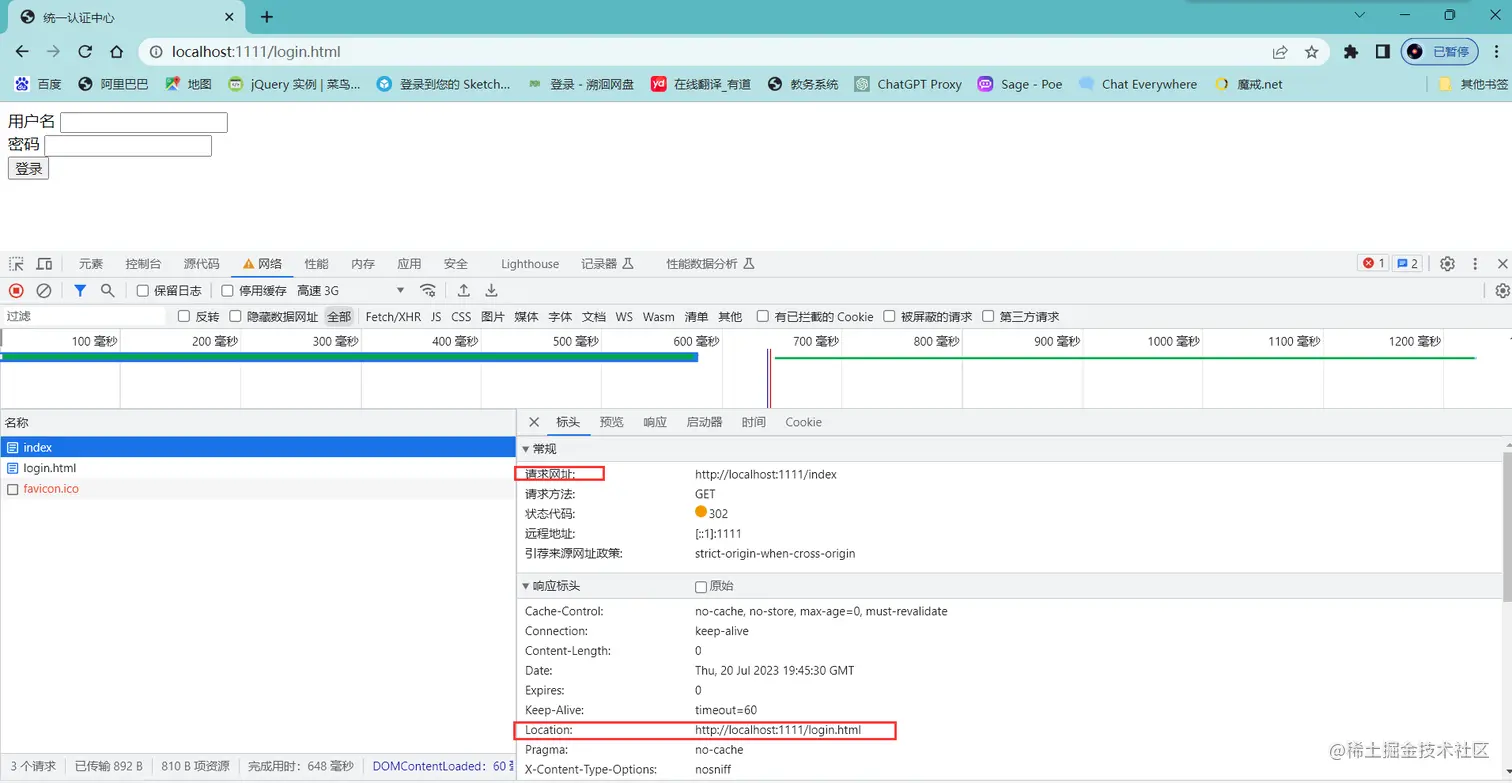The image size is (1512, 783).
Task: Switch to the 控制台 DevTools tab
Action: click(x=143, y=264)
